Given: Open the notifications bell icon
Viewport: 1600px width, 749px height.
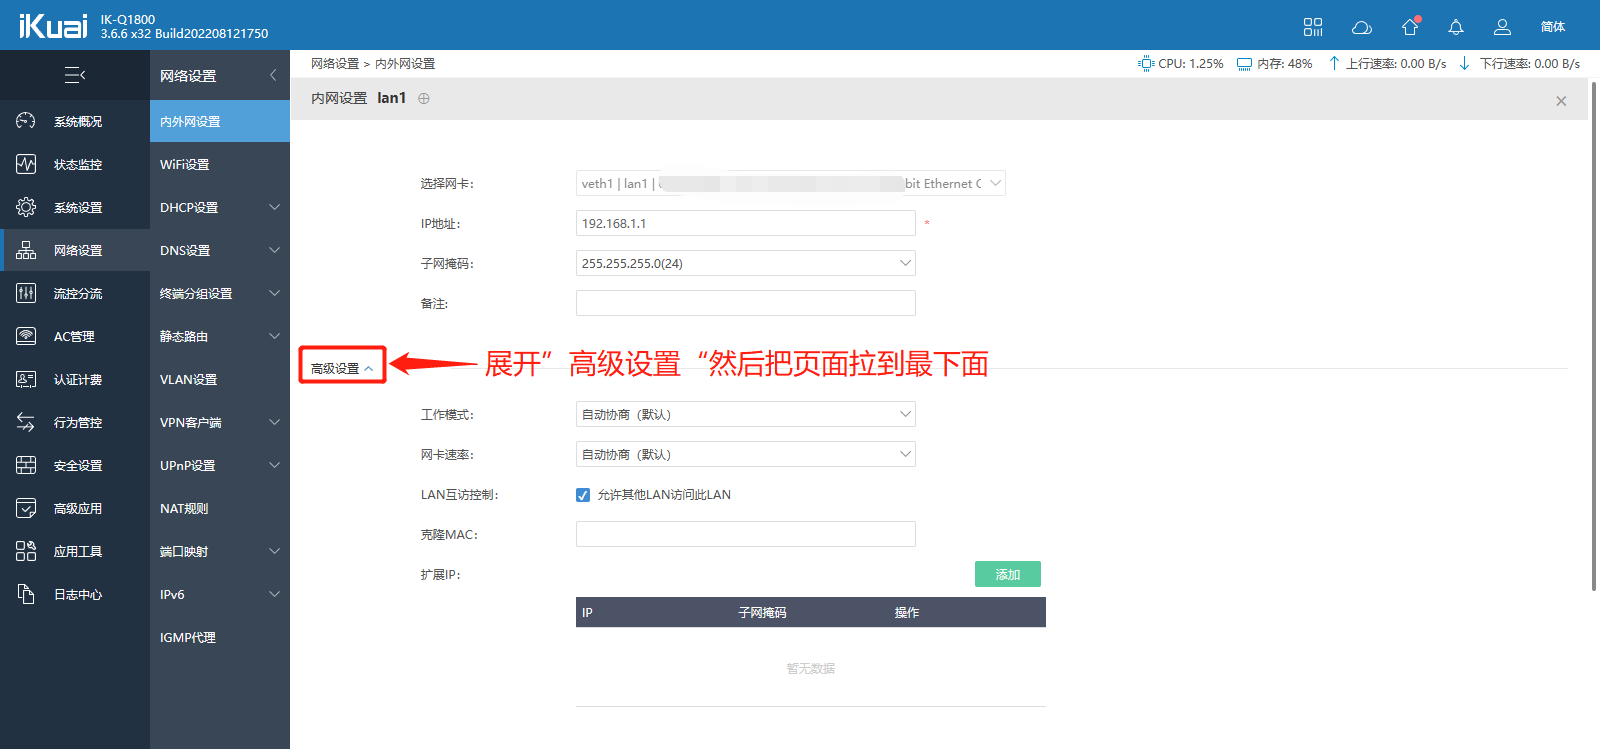Looking at the screenshot, I should coord(1455,27).
